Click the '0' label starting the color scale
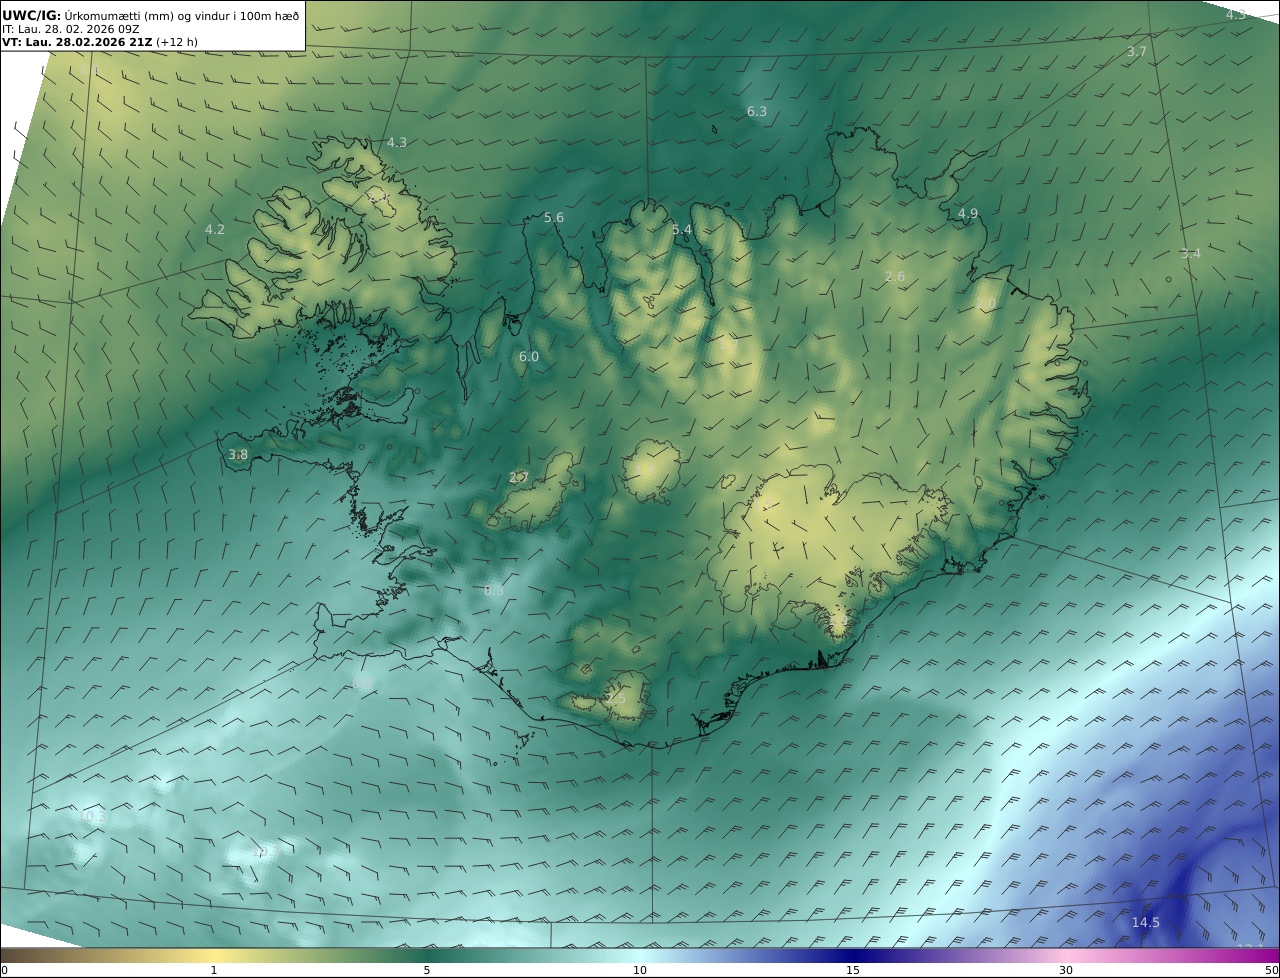This screenshot has width=1280, height=978. click(x=4, y=970)
